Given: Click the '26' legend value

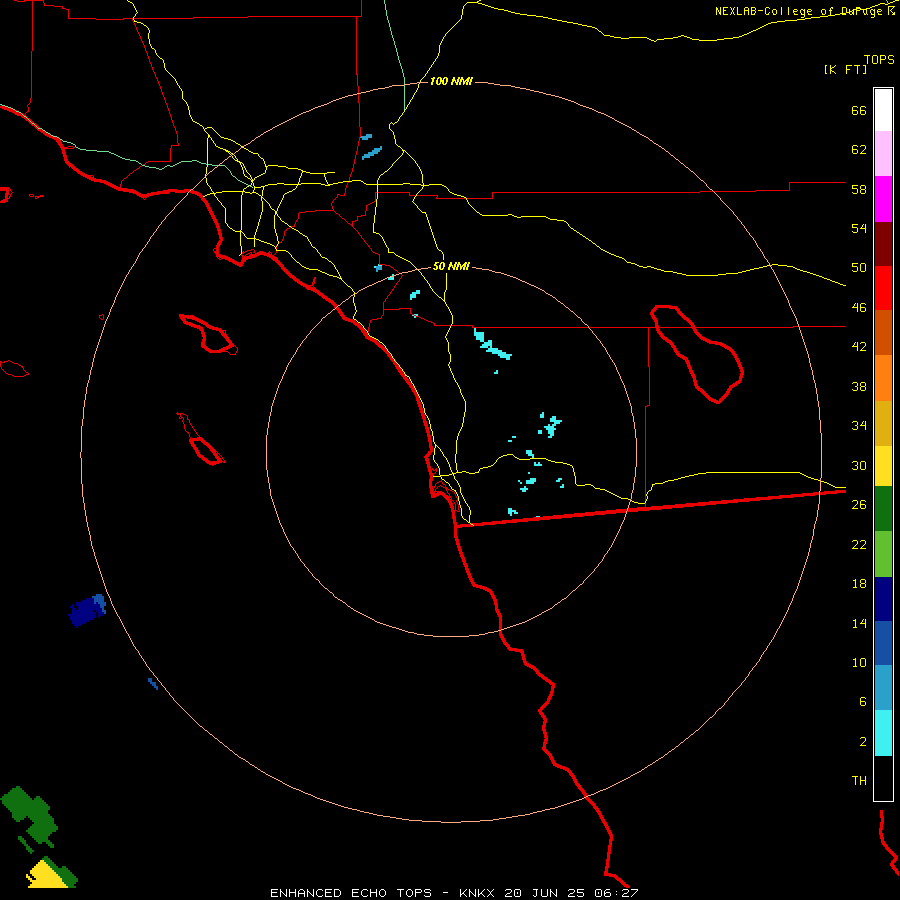Looking at the screenshot, I should click(x=859, y=505).
